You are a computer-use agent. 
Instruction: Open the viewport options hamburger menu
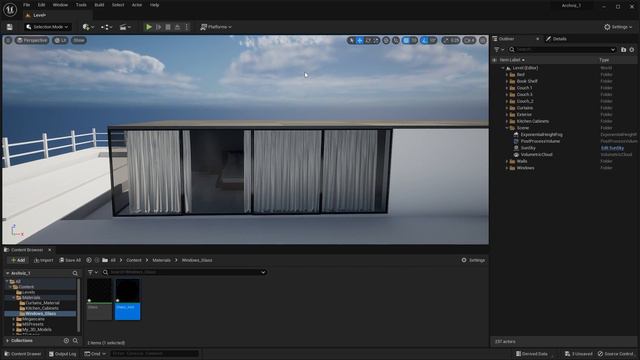(x=8, y=40)
